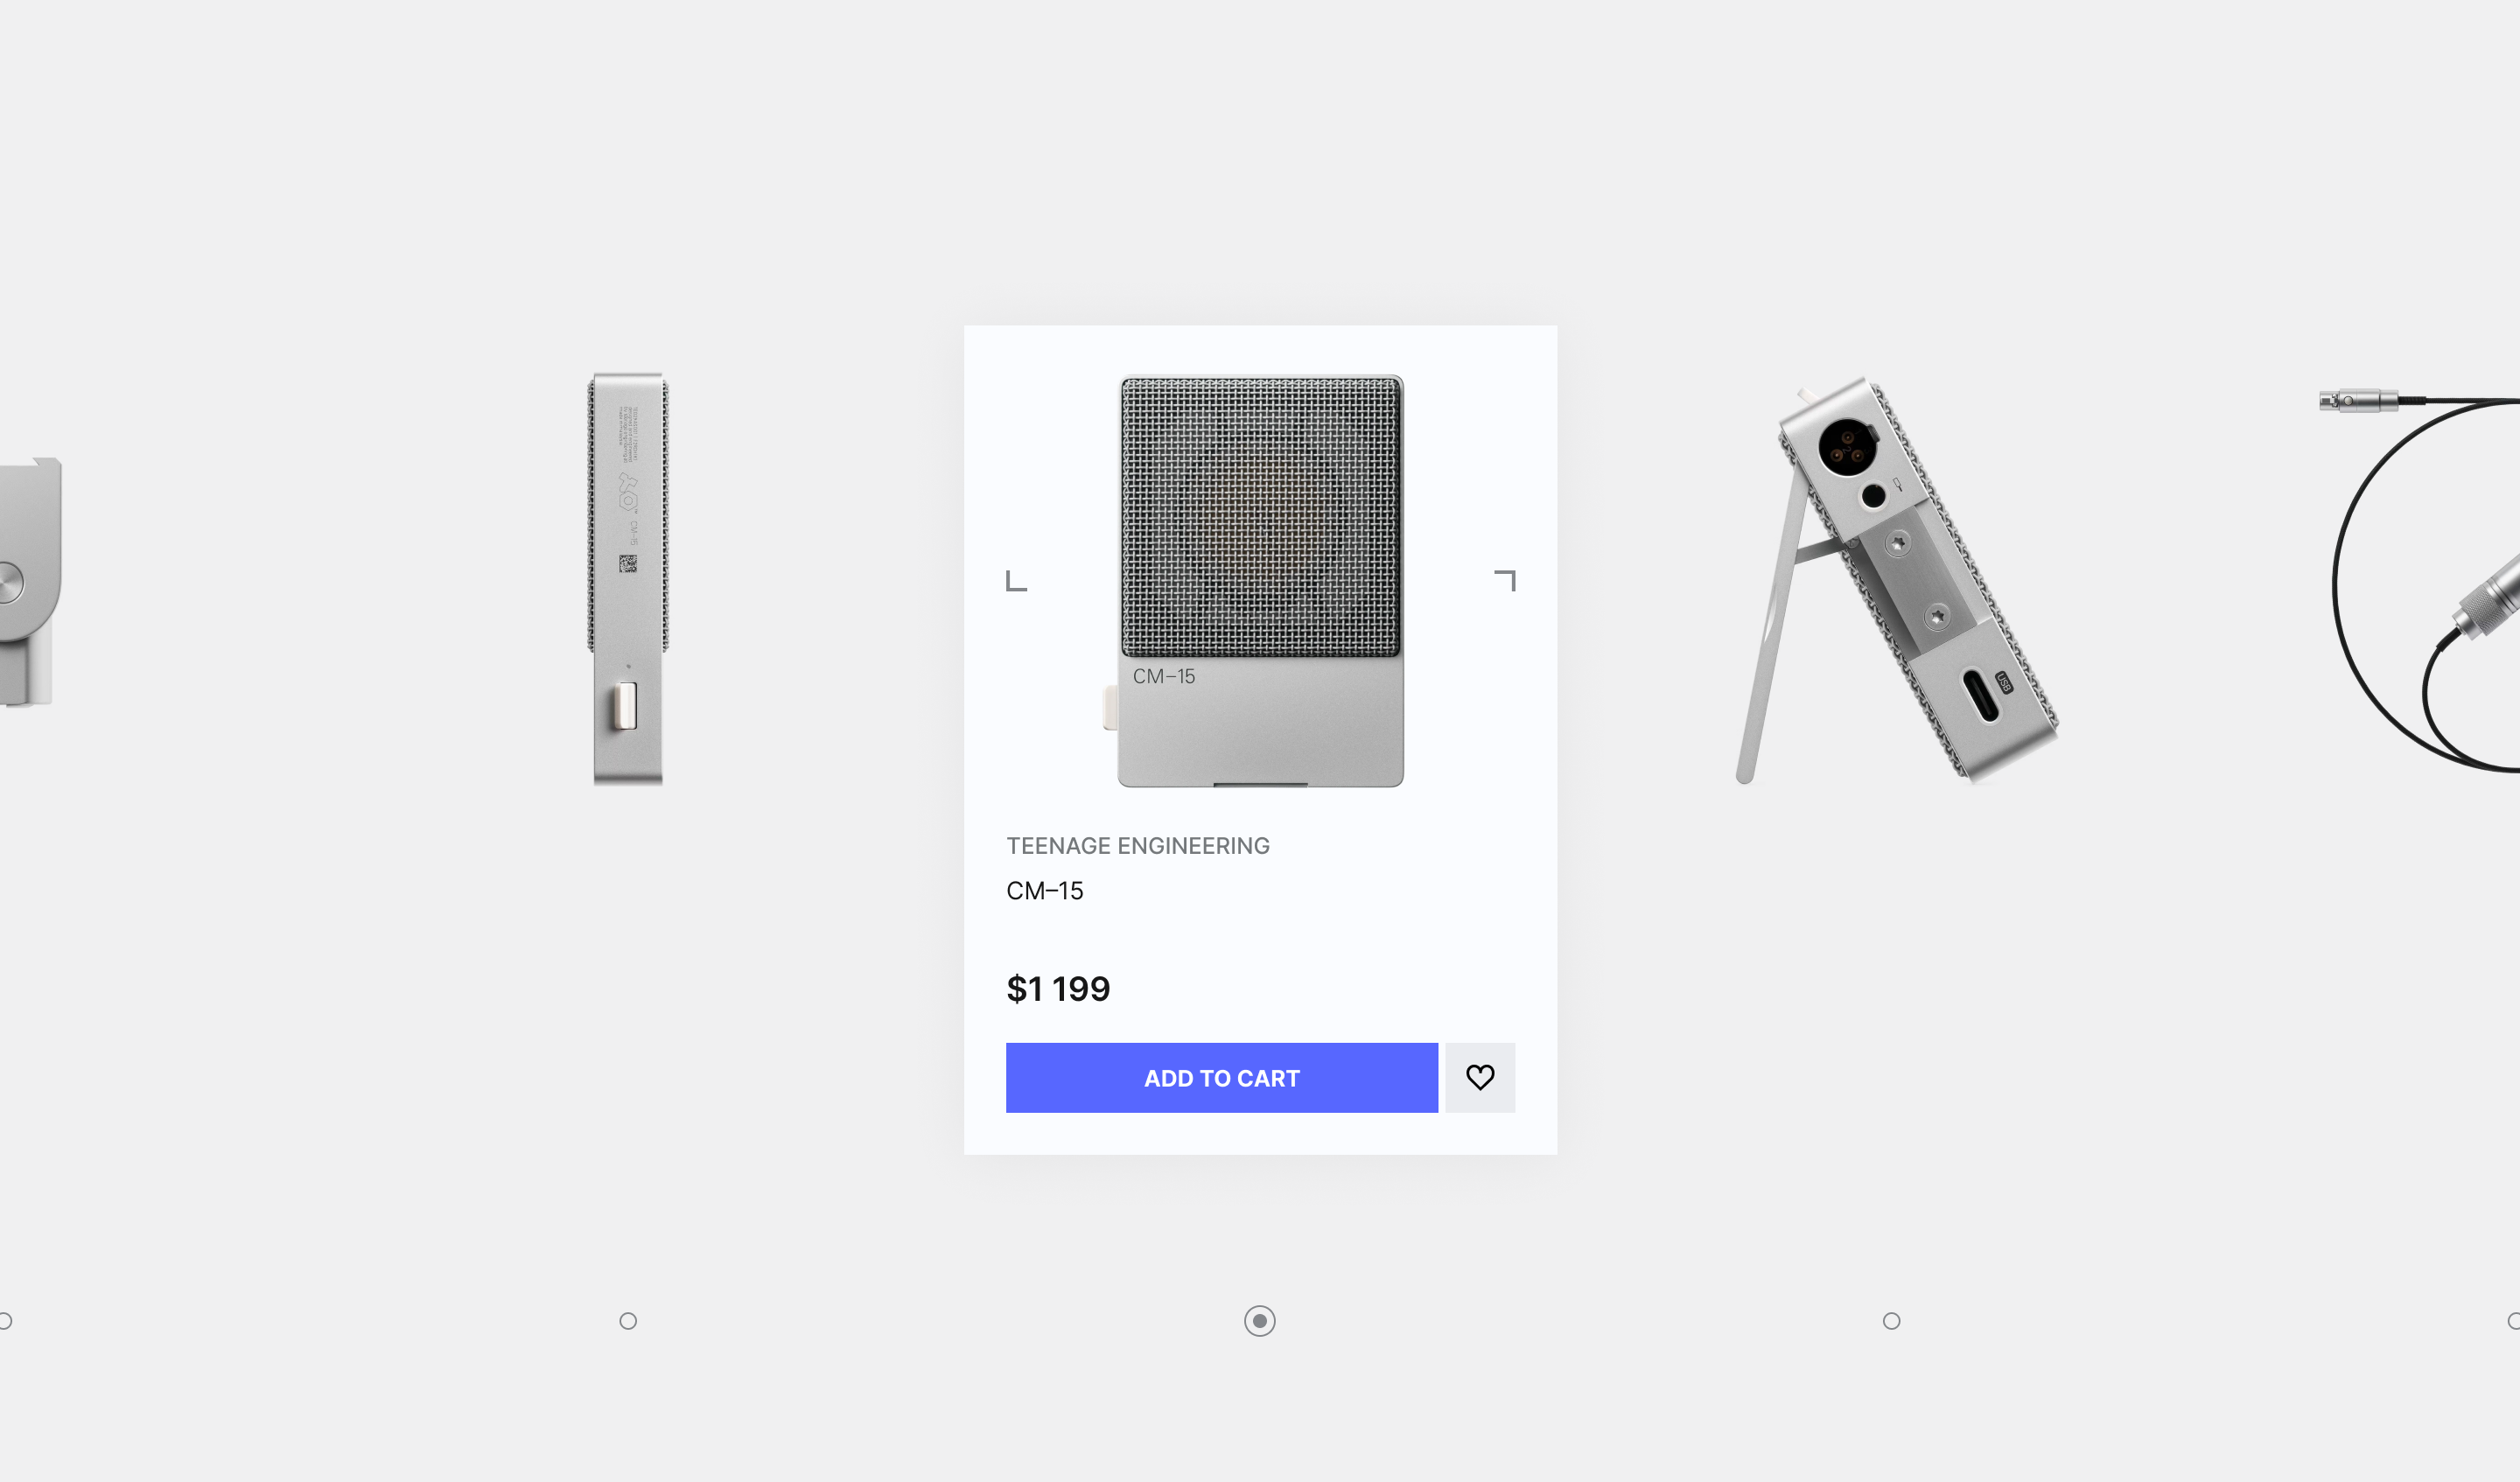Viewport: 2520px width, 1482px height.
Task: Select the carousel dot under the stand view
Action: (1891, 1321)
